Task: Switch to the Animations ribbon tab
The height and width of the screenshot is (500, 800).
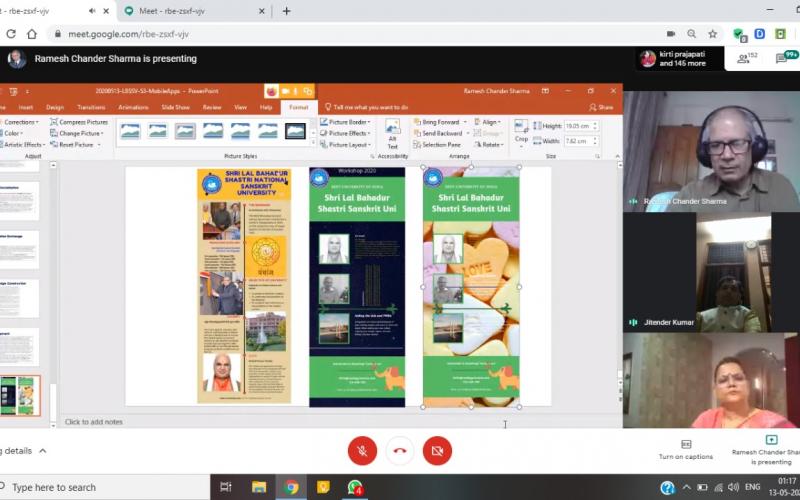Action: (133, 108)
